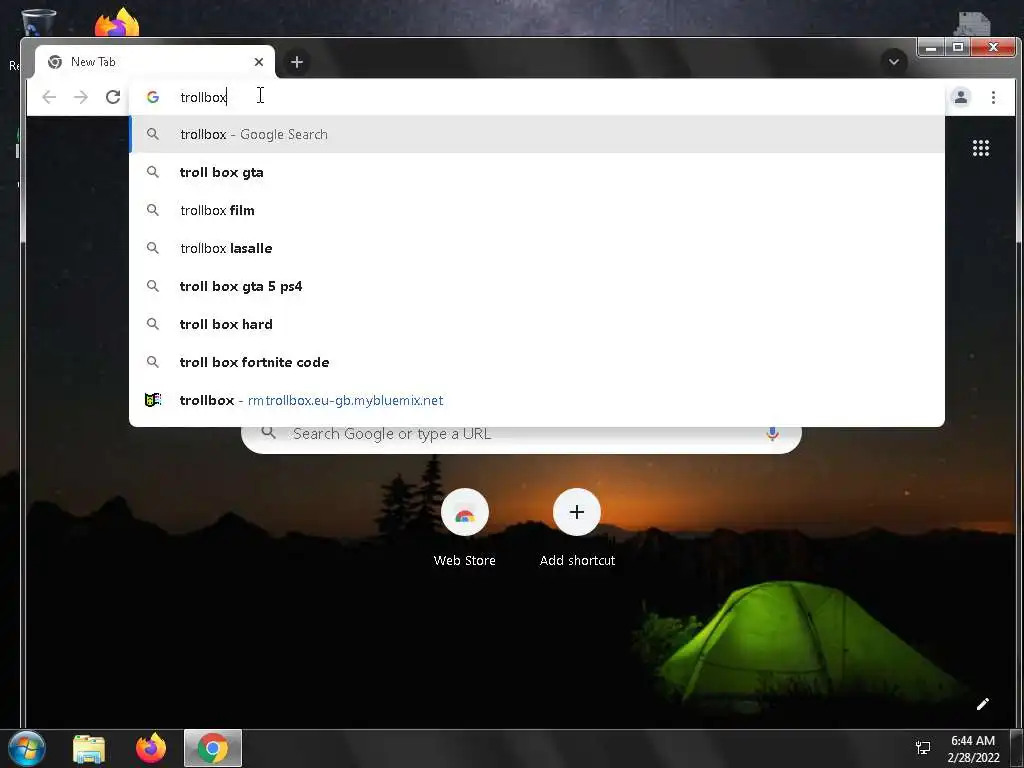Open the Chrome profile avatar menu
1024x768 pixels.
961,97
